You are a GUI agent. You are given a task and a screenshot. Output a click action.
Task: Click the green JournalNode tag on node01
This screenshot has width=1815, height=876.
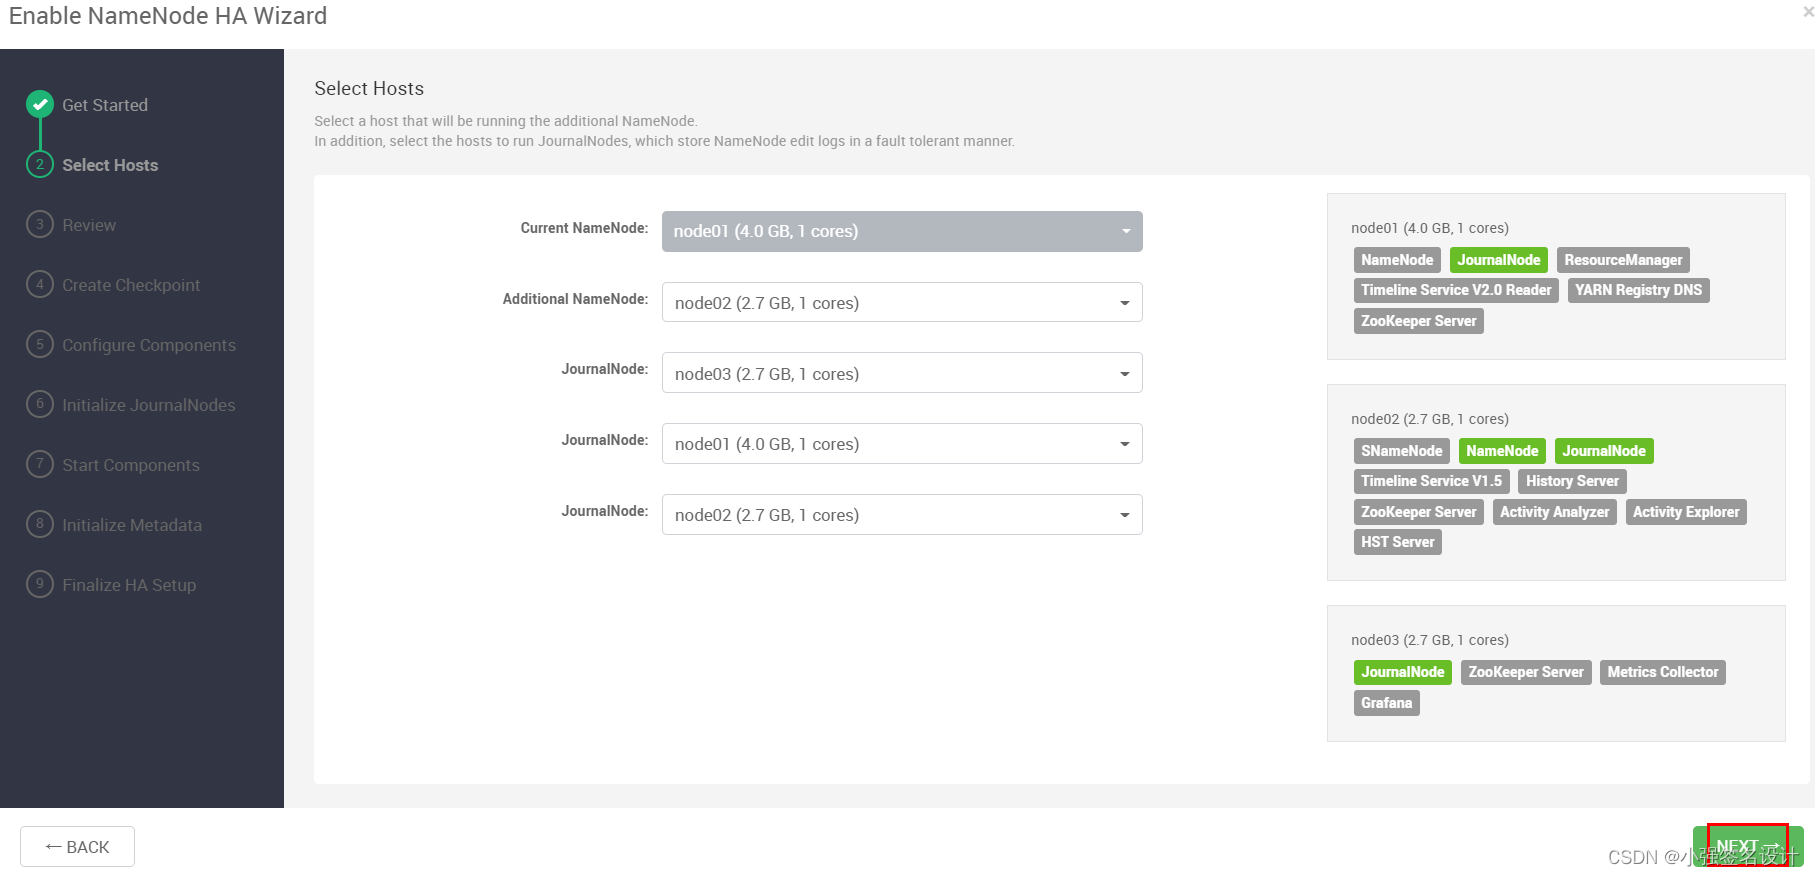click(1499, 260)
